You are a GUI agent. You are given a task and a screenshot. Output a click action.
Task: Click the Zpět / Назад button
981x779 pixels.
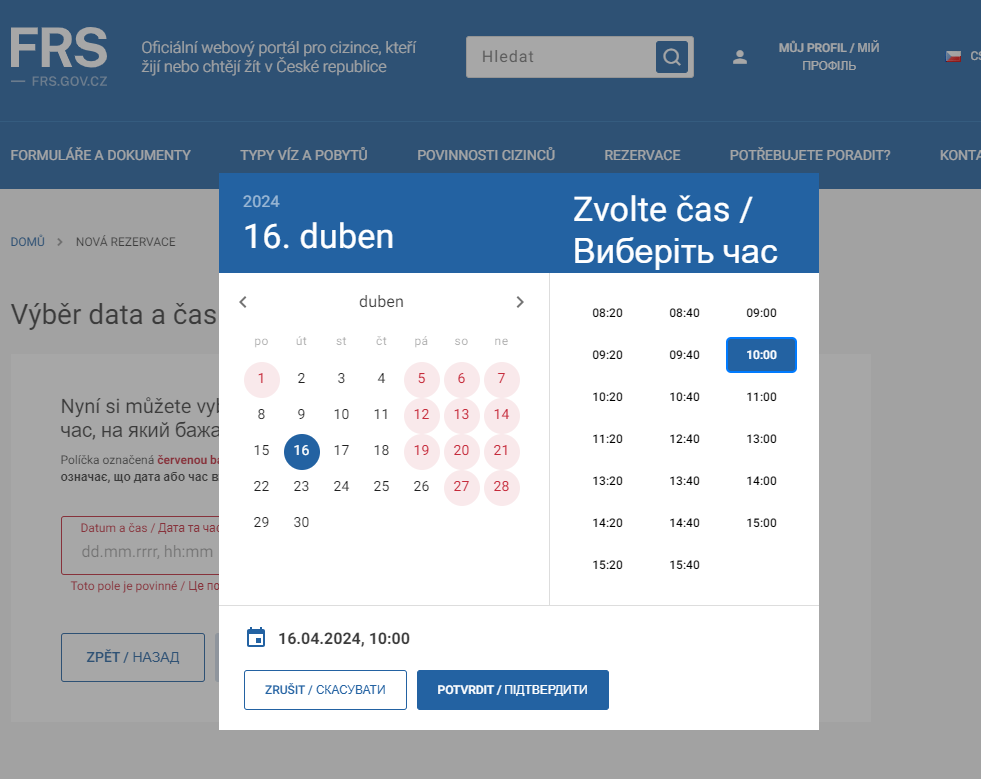pos(133,657)
